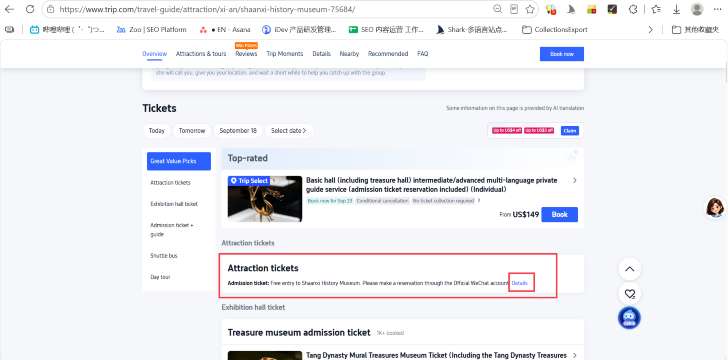Click the Claim coupon button

click(x=570, y=131)
